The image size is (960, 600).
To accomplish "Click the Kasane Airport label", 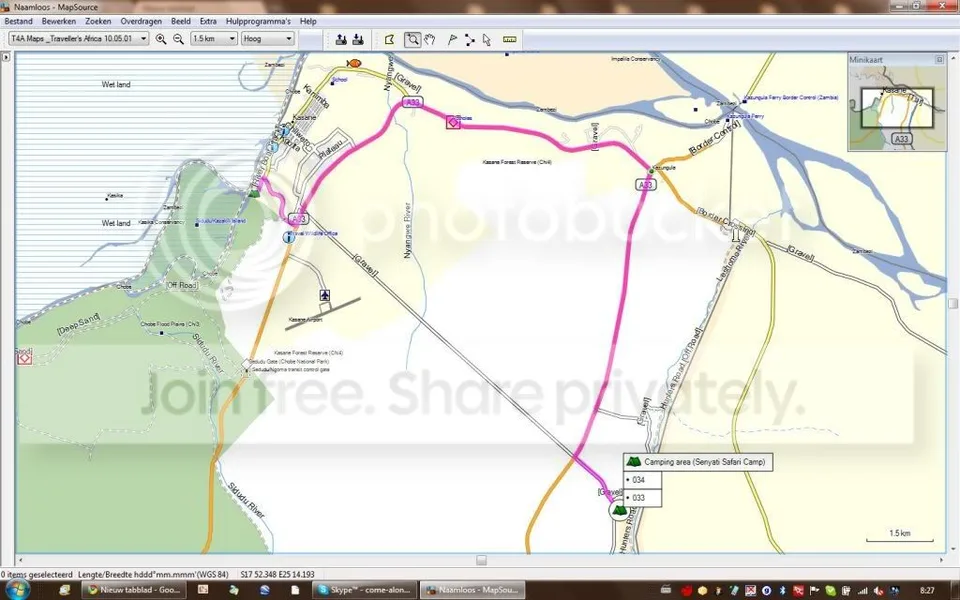I will coord(305,320).
